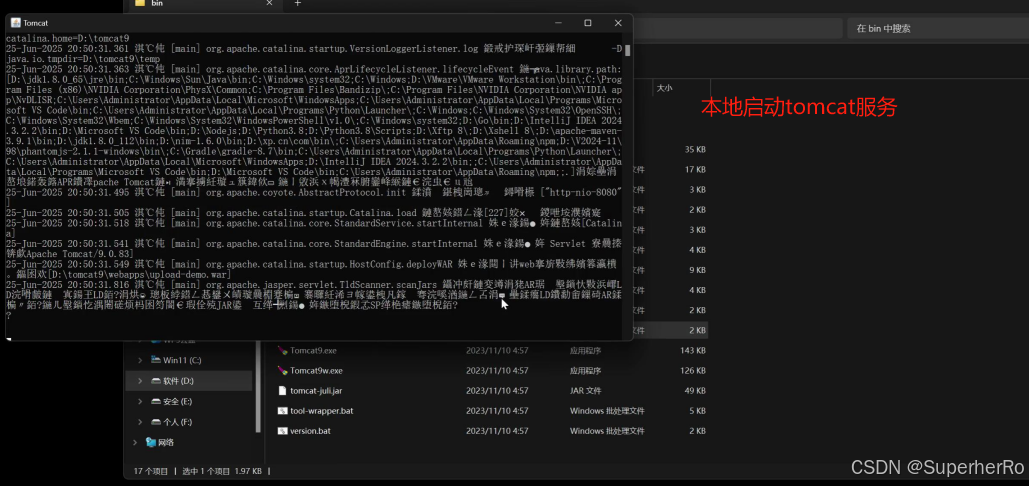The width and height of the screenshot is (1029, 486).
Task: Click Windows 批处理文件 in version.bat row
Action: 607,431
